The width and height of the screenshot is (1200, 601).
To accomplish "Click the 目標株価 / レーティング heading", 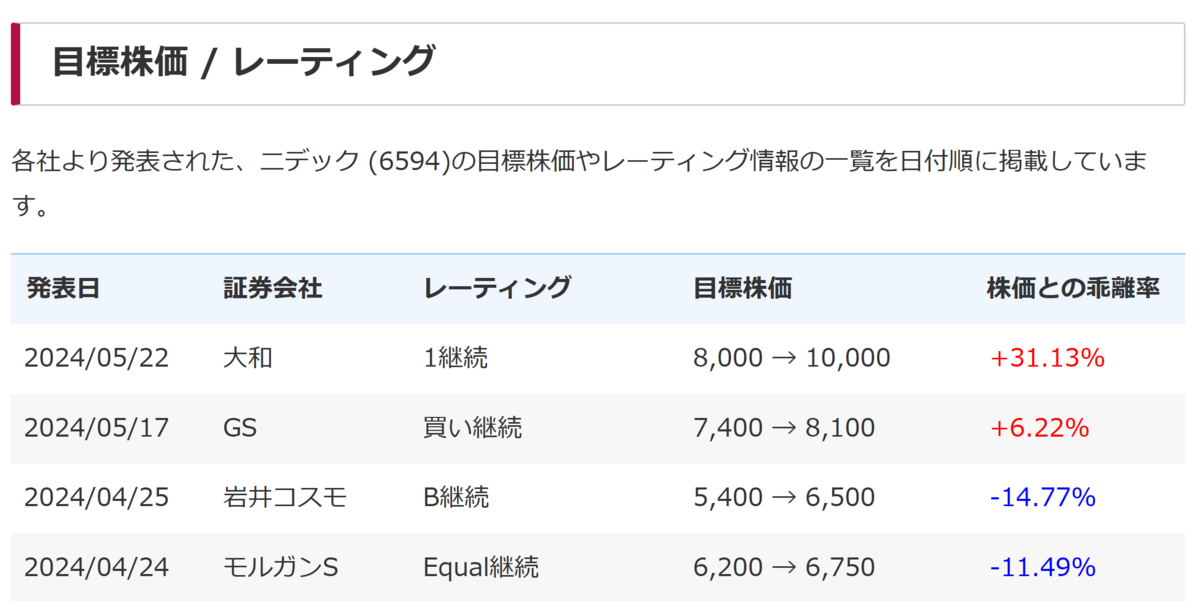I will coord(244,62).
